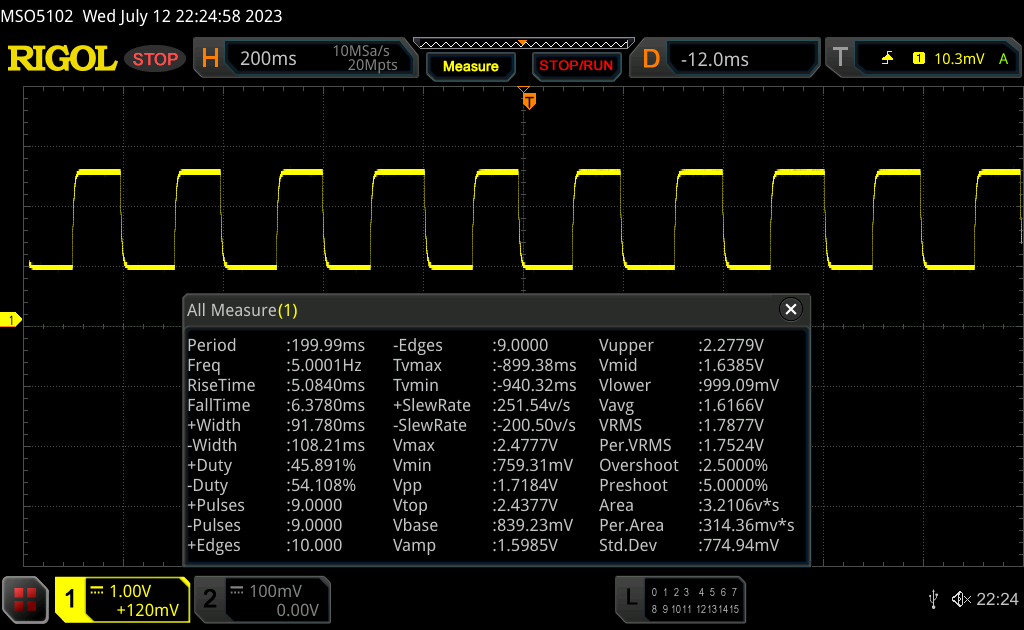Click the trigger mode A indicator
The image size is (1024, 630).
tap(1003, 59)
